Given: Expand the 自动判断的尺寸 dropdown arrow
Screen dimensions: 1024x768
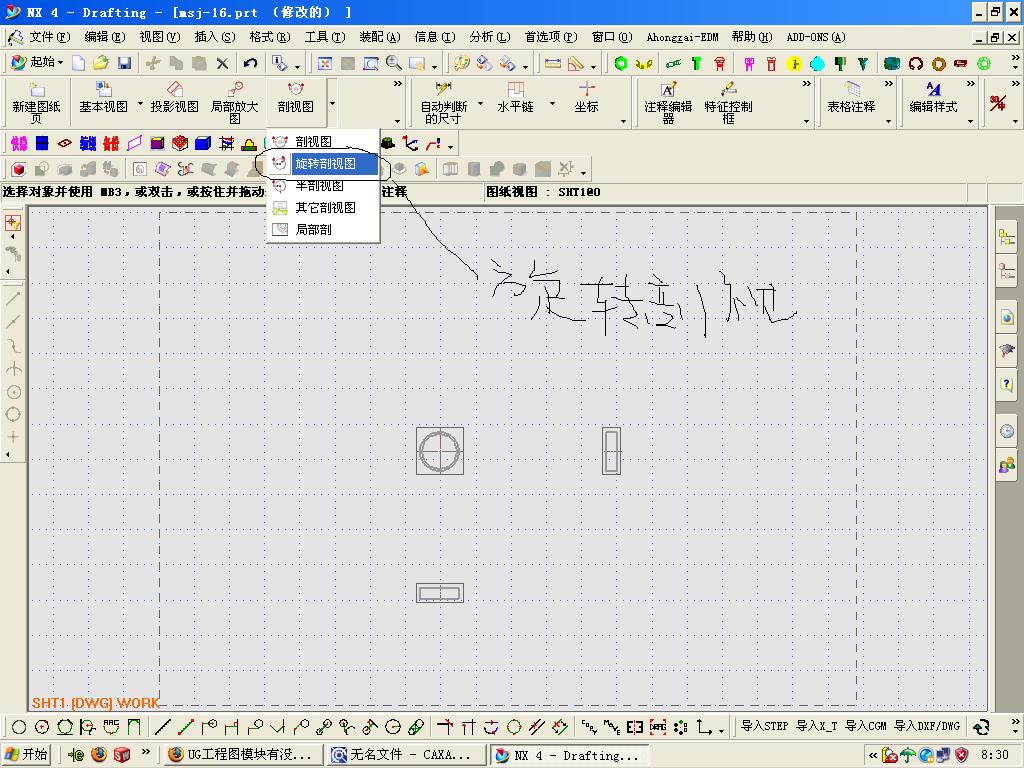Looking at the screenshot, I should (481, 103).
